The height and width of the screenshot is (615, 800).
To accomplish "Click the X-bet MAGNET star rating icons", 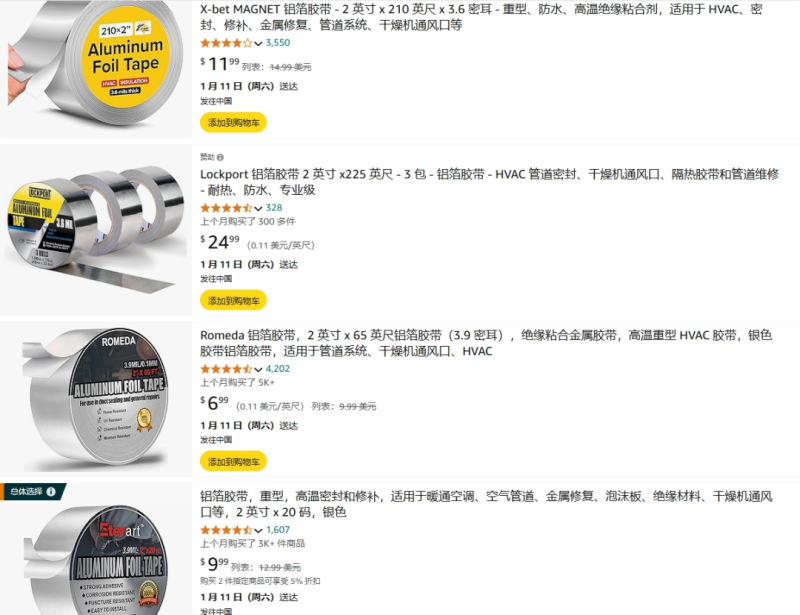I will click(226, 43).
